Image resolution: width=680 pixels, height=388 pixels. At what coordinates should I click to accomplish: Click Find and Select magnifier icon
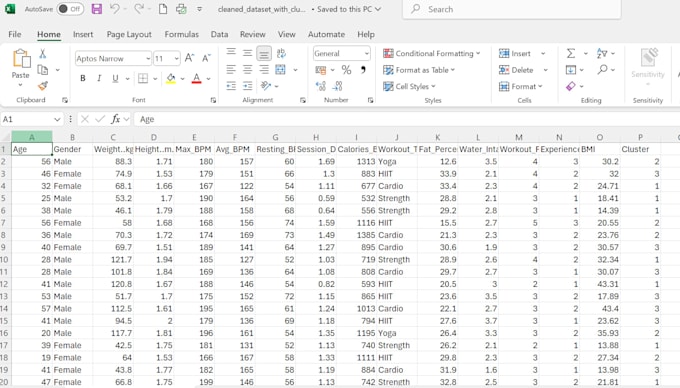point(602,69)
